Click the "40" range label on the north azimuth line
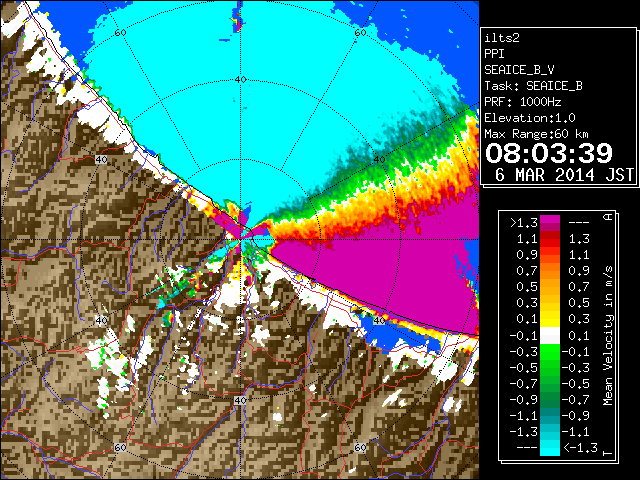The image size is (640, 480). 240,80
